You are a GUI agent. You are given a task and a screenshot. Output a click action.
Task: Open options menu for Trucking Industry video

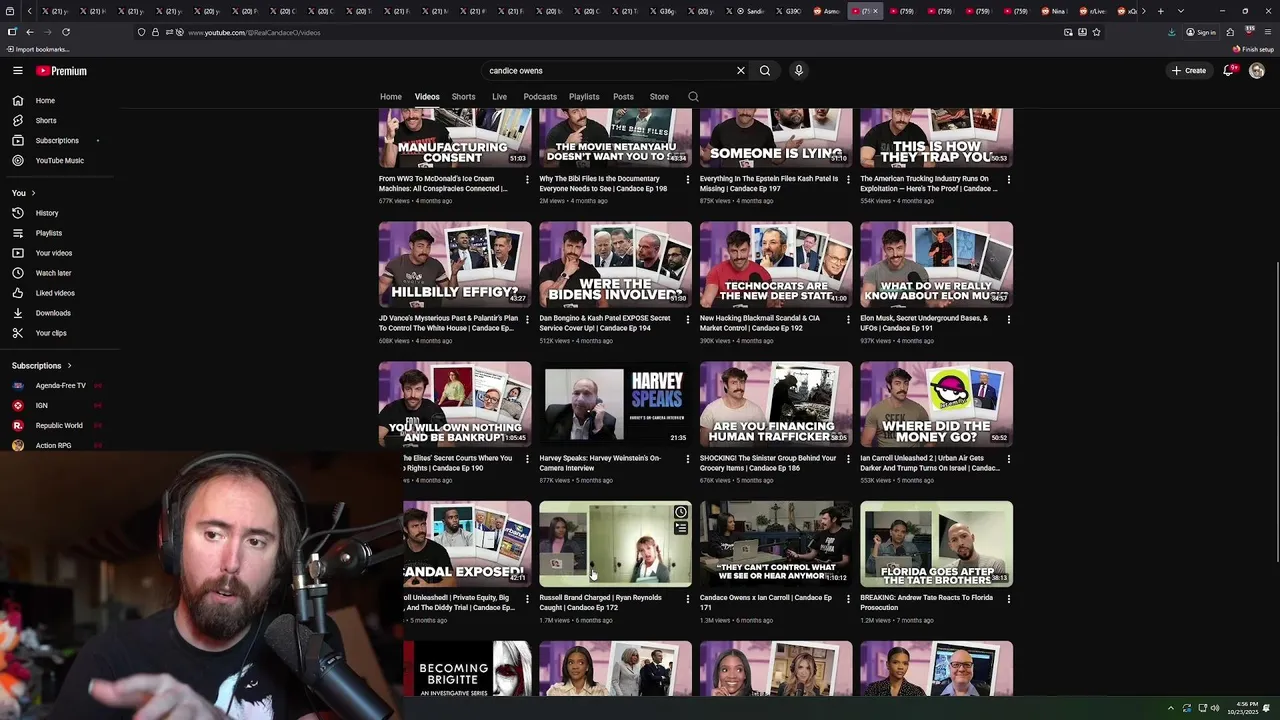click(1008, 180)
